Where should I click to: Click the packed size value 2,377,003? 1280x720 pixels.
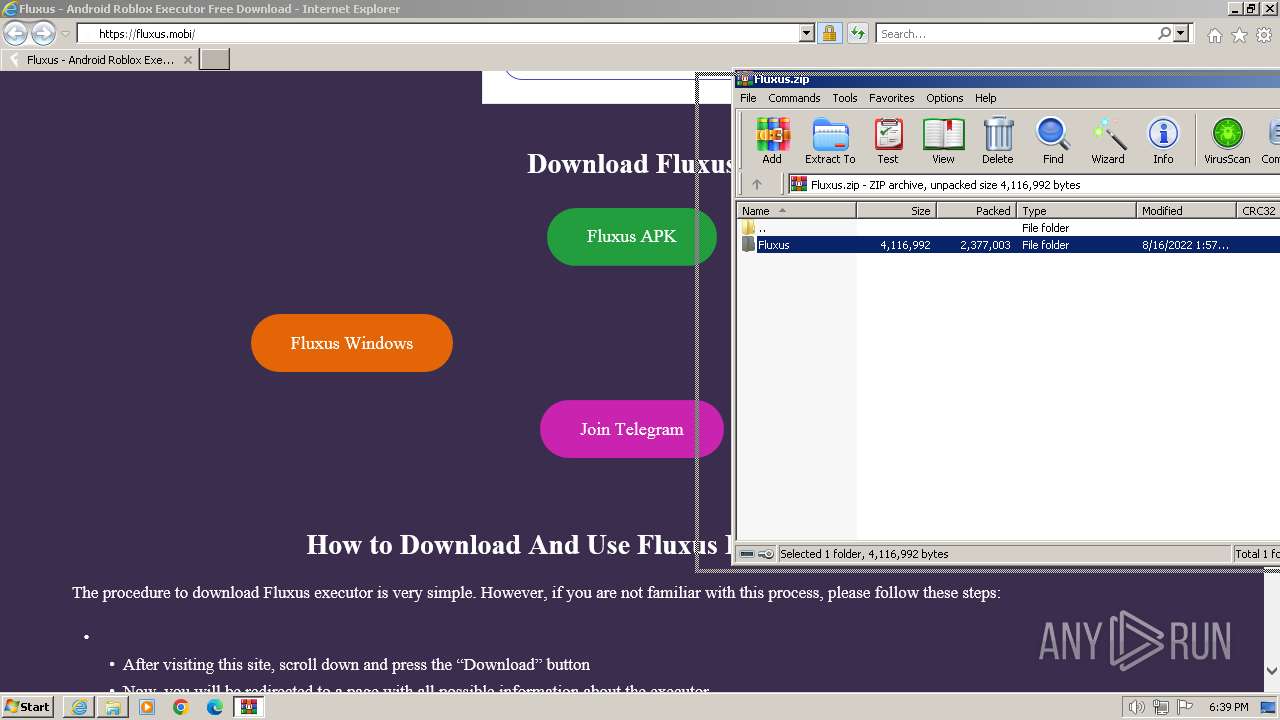(x=985, y=245)
